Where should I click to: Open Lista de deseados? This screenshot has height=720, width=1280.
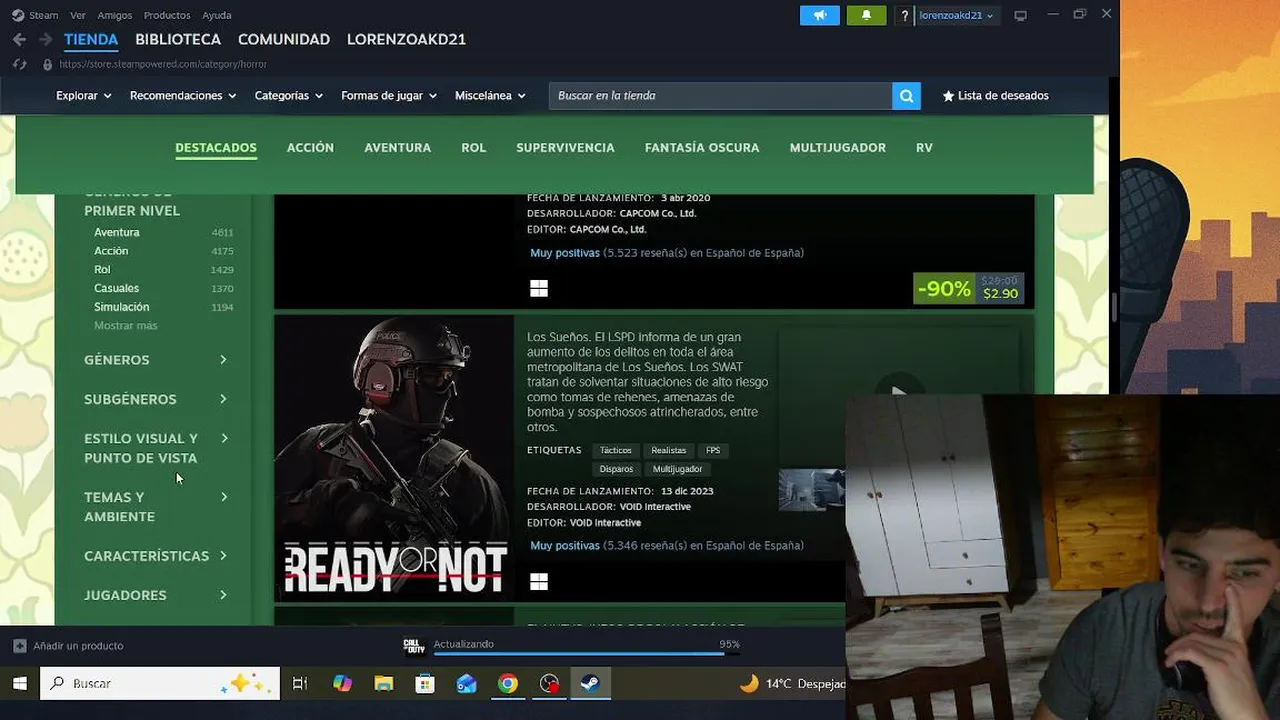[995, 96]
